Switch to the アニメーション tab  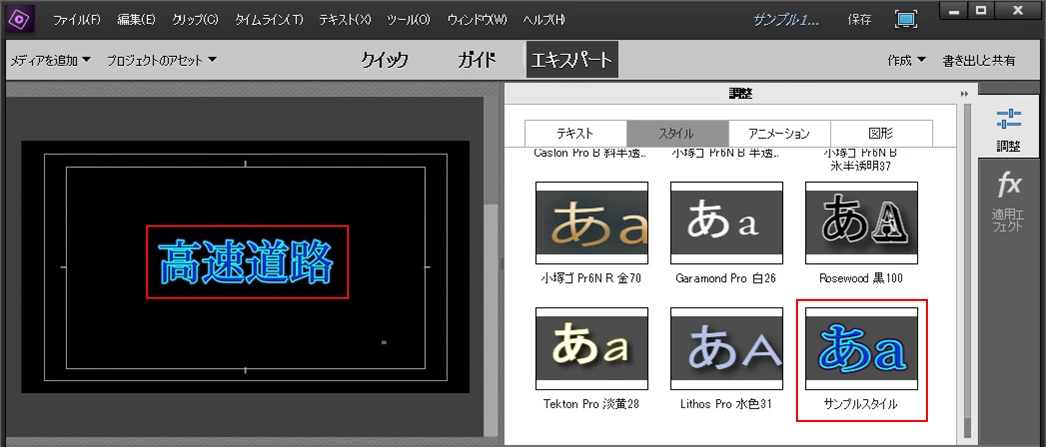[779, 133]
